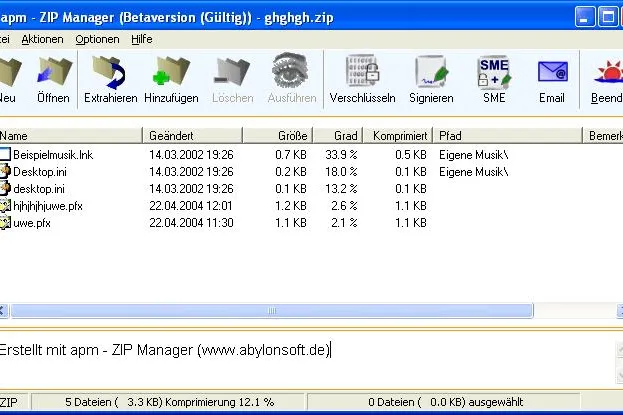The height and width of the screenshot is (415, 623).
Task: Sort by the Pfad column header
Action: pyautogui.click(x=508, y=136)
